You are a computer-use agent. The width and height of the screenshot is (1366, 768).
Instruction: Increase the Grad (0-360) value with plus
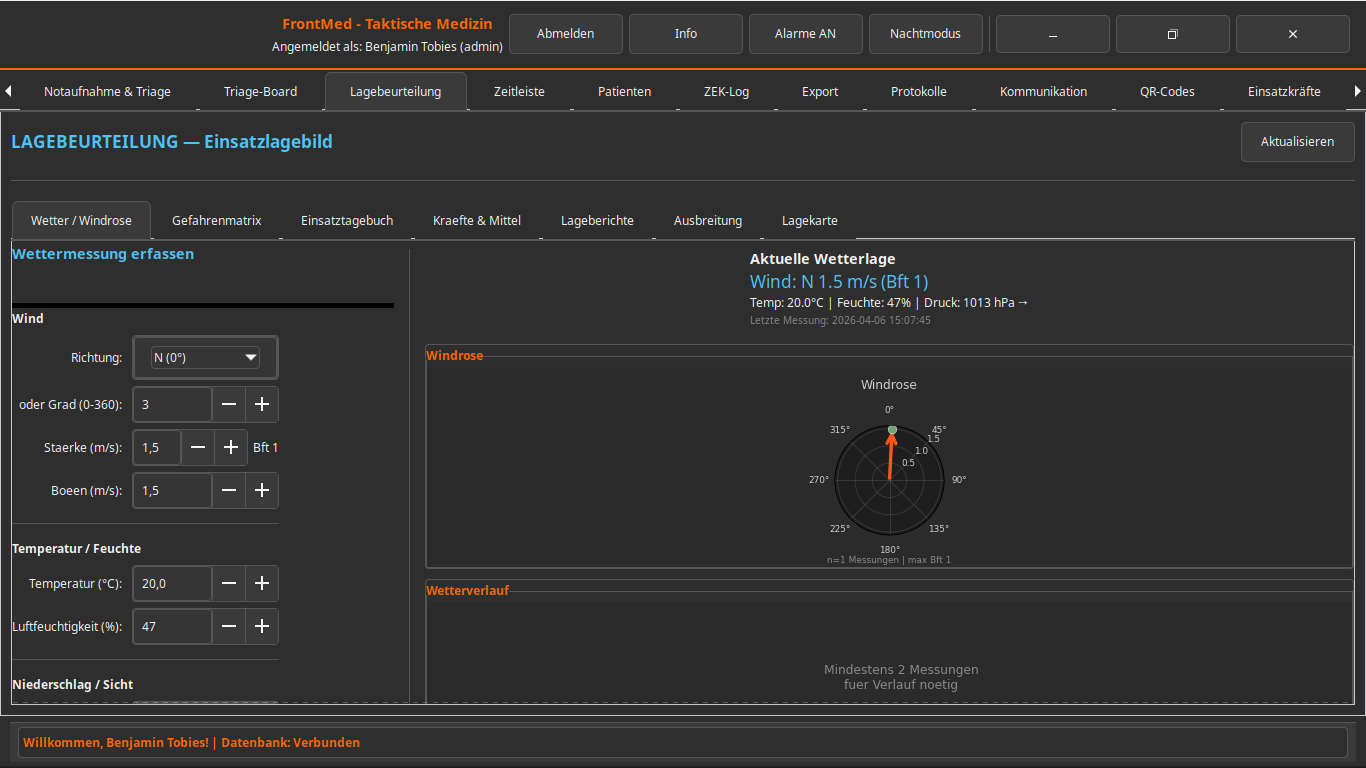tap(262, 405)
